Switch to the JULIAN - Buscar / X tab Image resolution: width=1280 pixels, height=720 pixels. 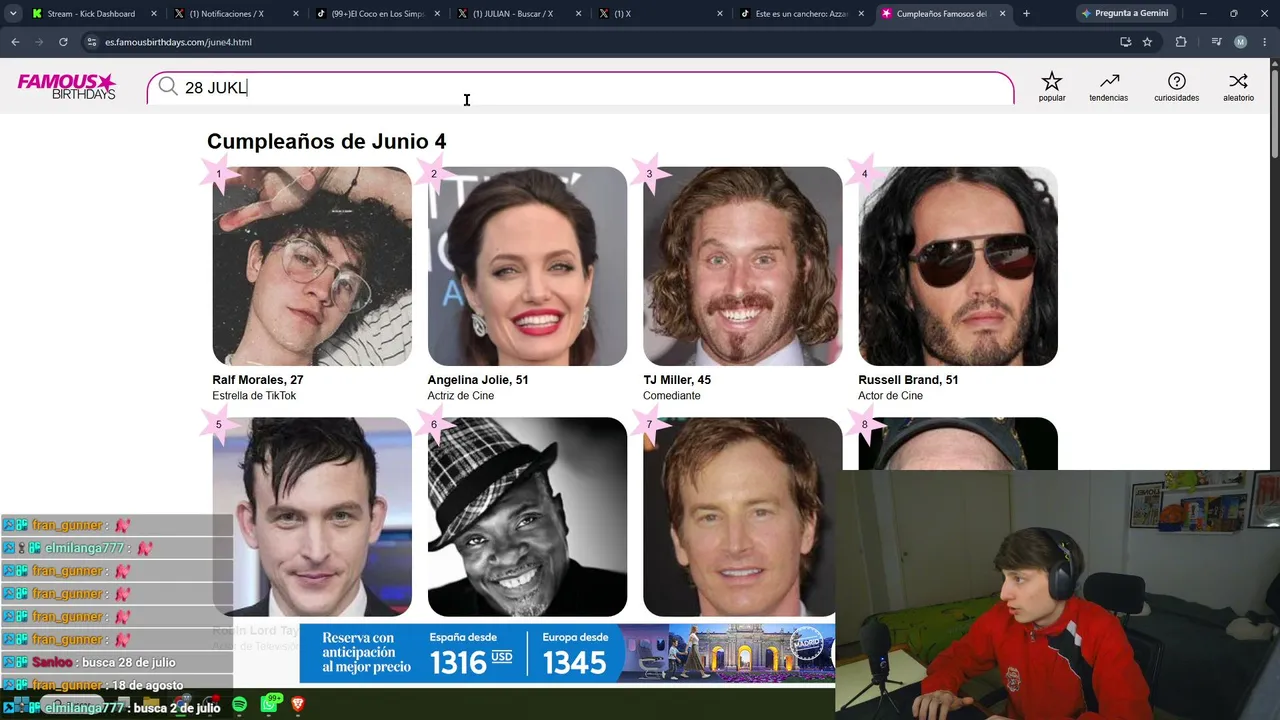pyautogui.click(x=520, y=14)
